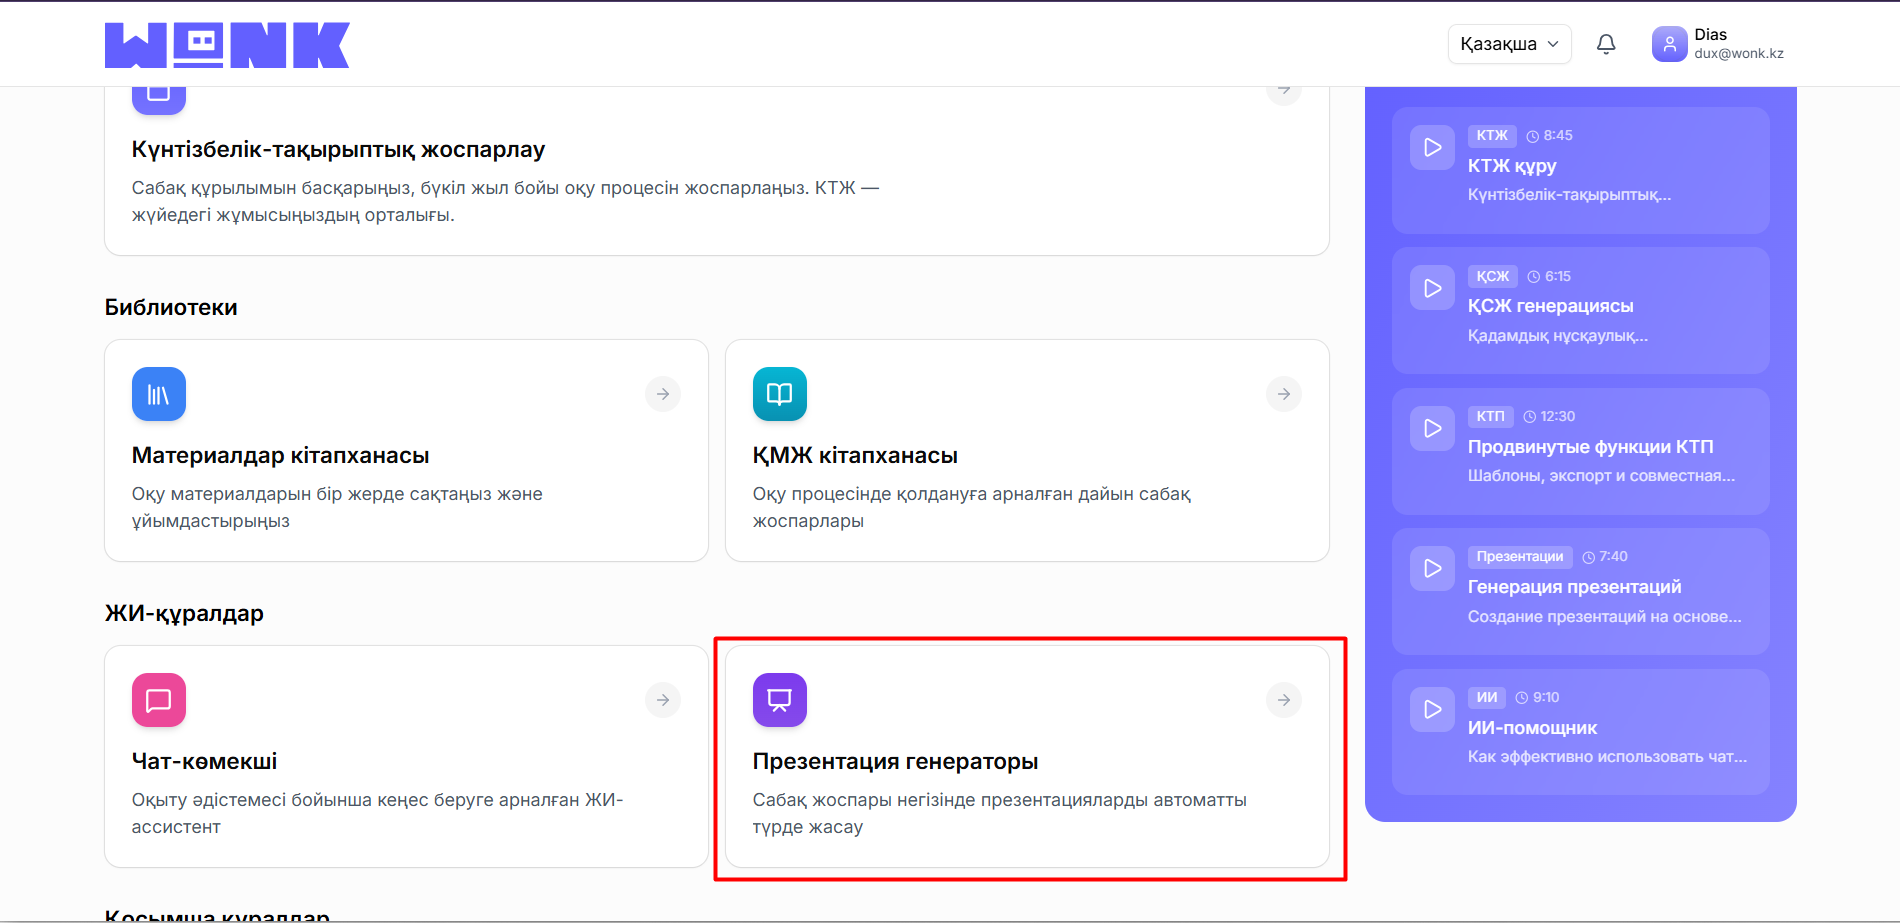Image resolution: width=1900 pixels, height=923 pixels.
Task: Click the arrow on Чат-көмекші card
Action: point(662,700)
